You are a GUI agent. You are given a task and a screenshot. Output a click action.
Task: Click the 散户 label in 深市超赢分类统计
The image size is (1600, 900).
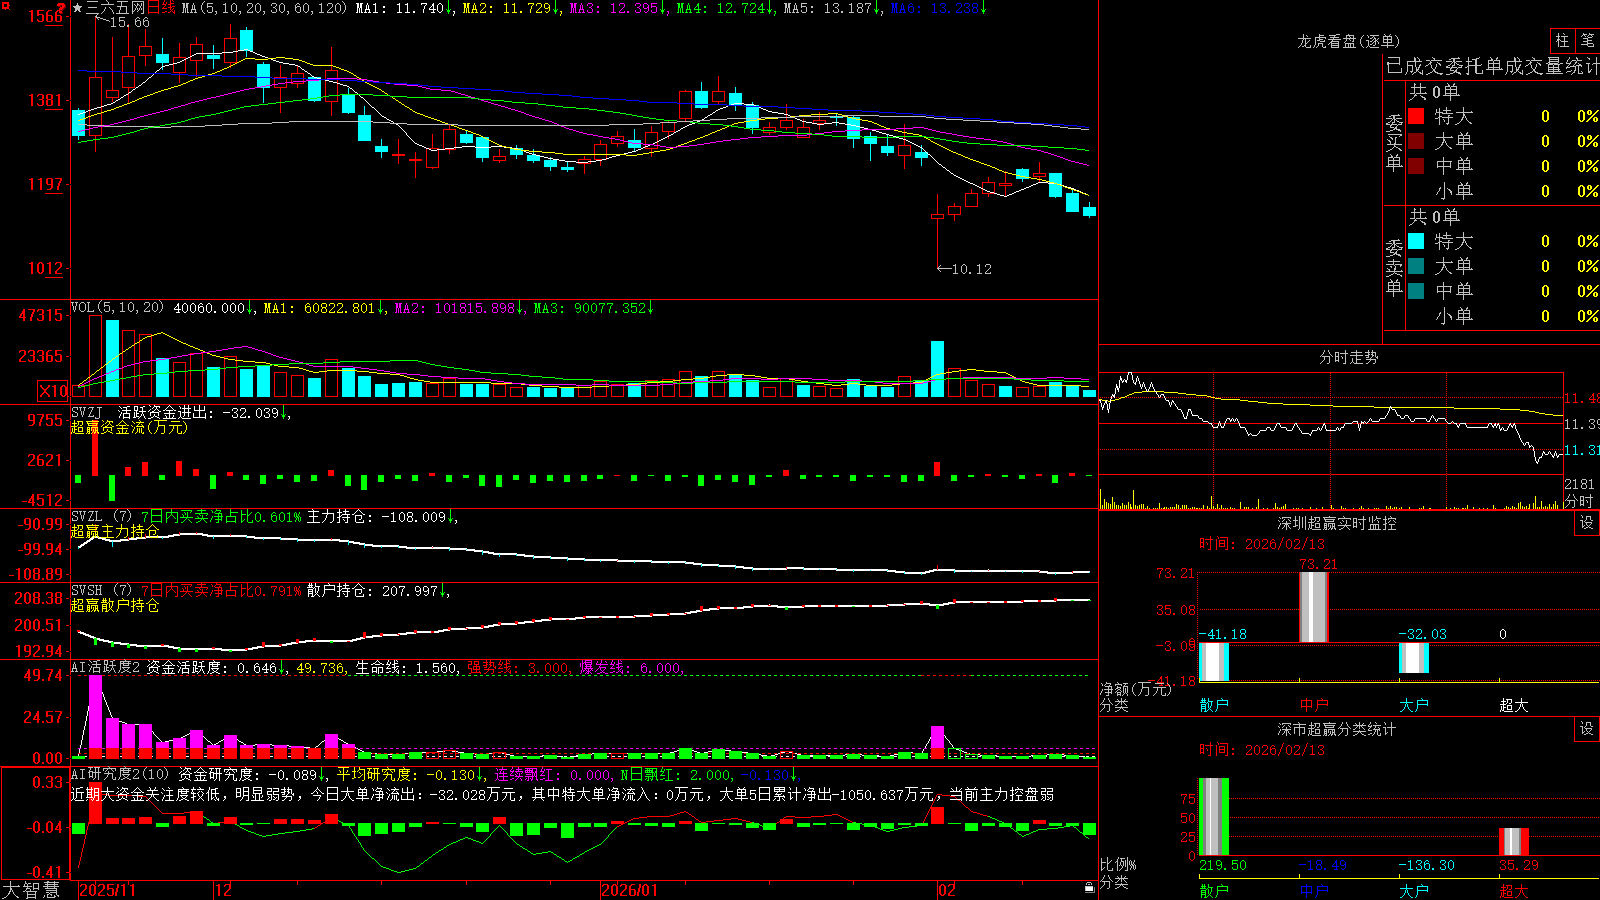pos(1214,890)
